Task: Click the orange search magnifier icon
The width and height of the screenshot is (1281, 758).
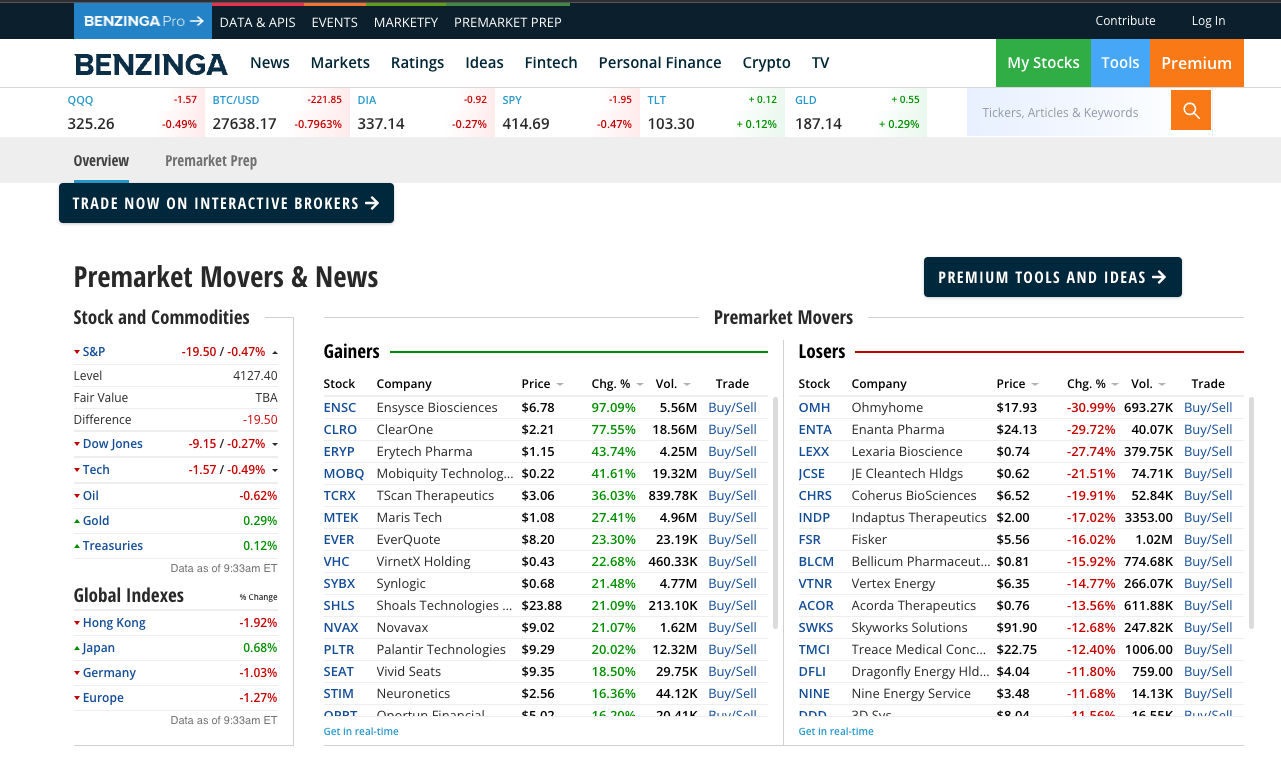Action: click(1191, 110)
